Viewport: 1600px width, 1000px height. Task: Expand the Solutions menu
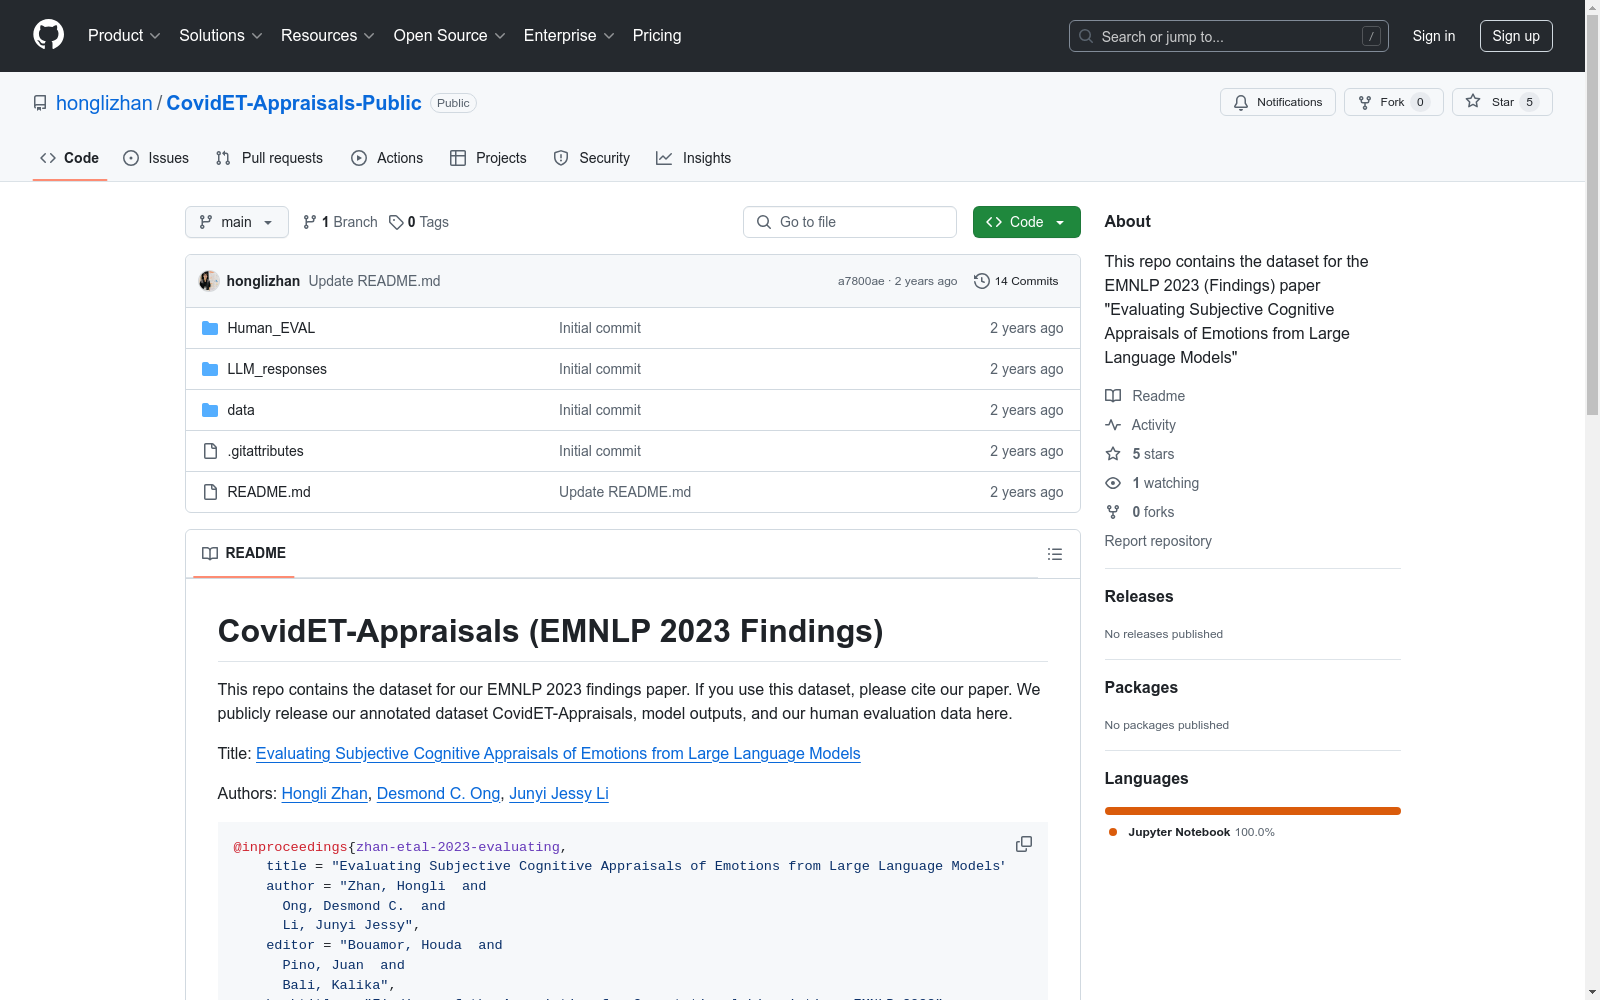point(221,36)
